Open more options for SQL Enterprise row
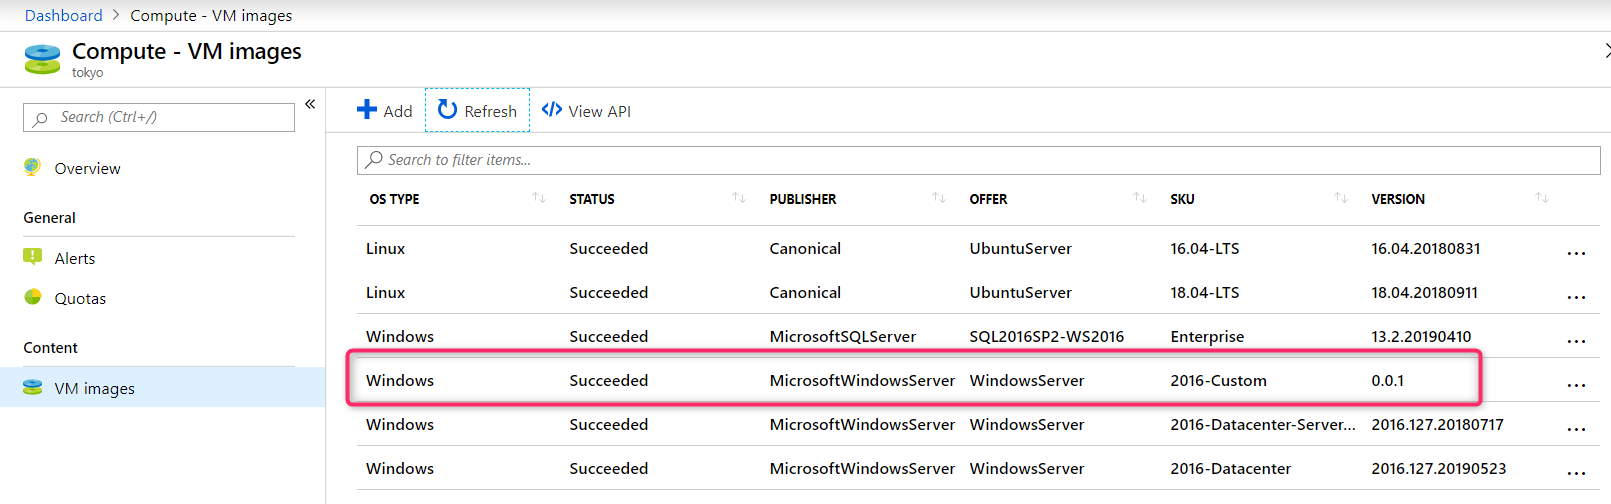Image resolution: width=1611 pixels, height=504 pixels. [1577, 341]
